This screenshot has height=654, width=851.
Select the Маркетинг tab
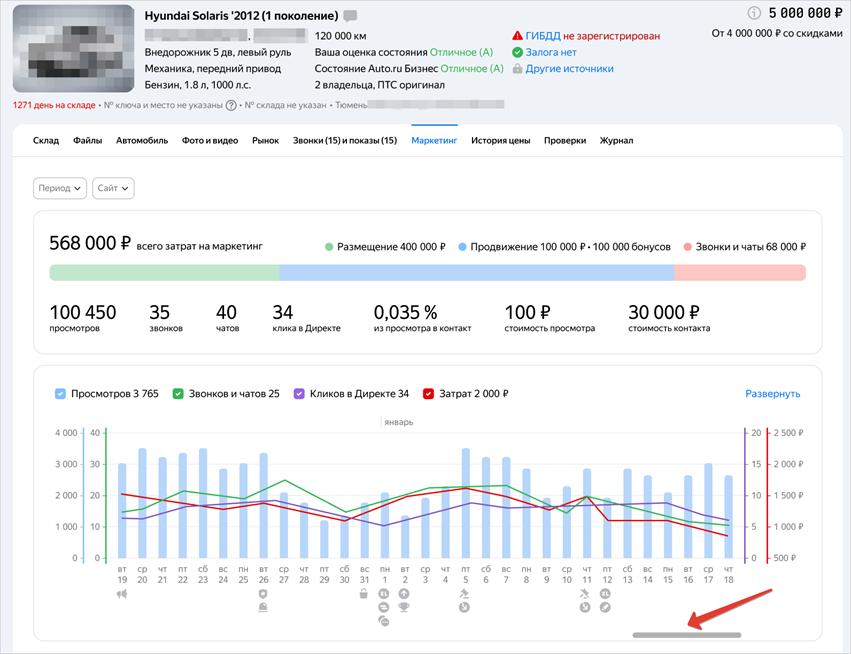pos(434,141)
